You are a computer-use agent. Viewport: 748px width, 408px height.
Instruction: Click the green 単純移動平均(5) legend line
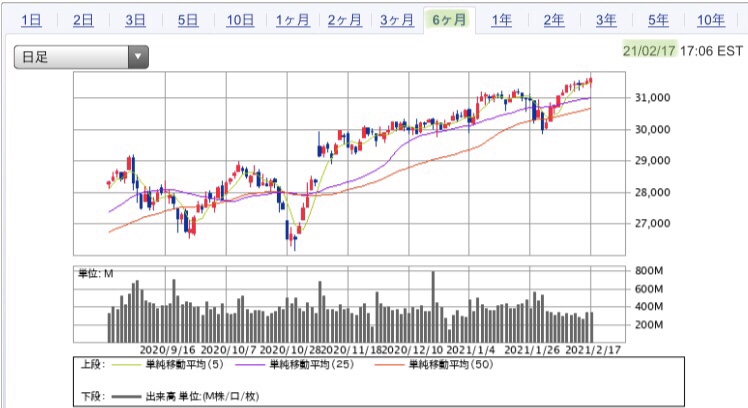click(x=126, y=365)
